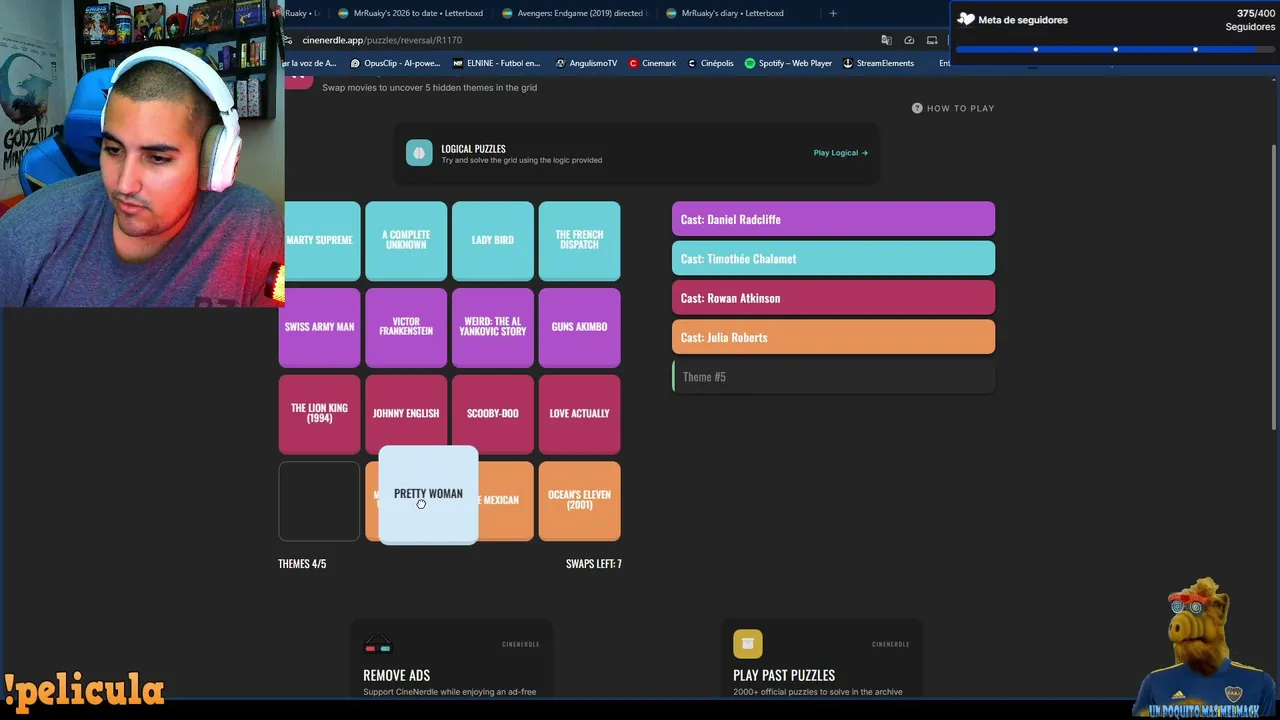Click the Remove Ads glasses icon
The height and width of the screenshot is (720, 1280).
pos(378,645)
